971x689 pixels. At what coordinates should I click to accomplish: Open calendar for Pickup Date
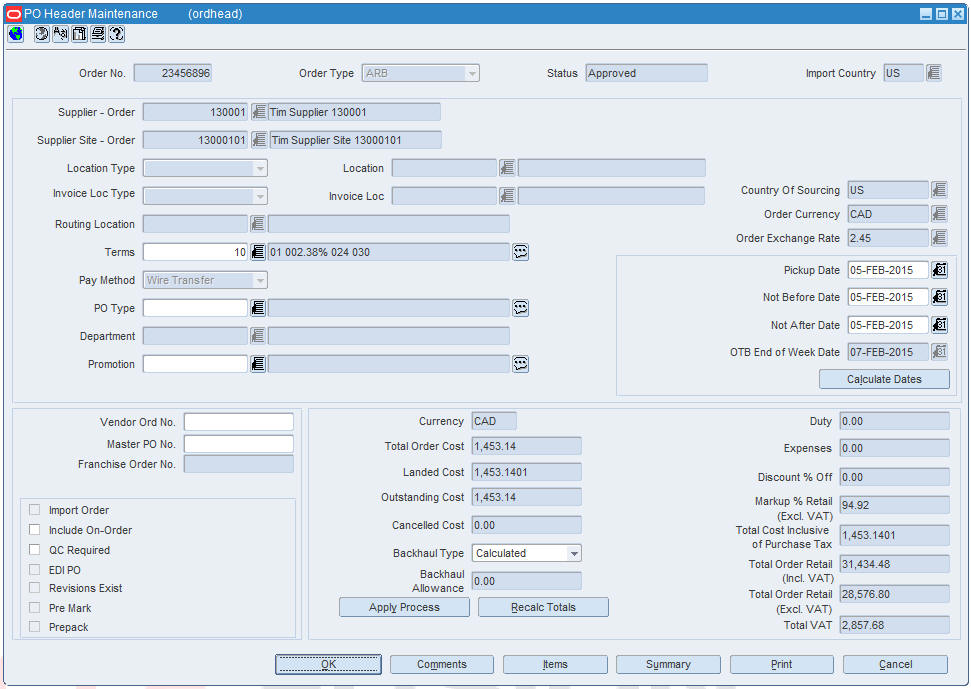(939, 270)
